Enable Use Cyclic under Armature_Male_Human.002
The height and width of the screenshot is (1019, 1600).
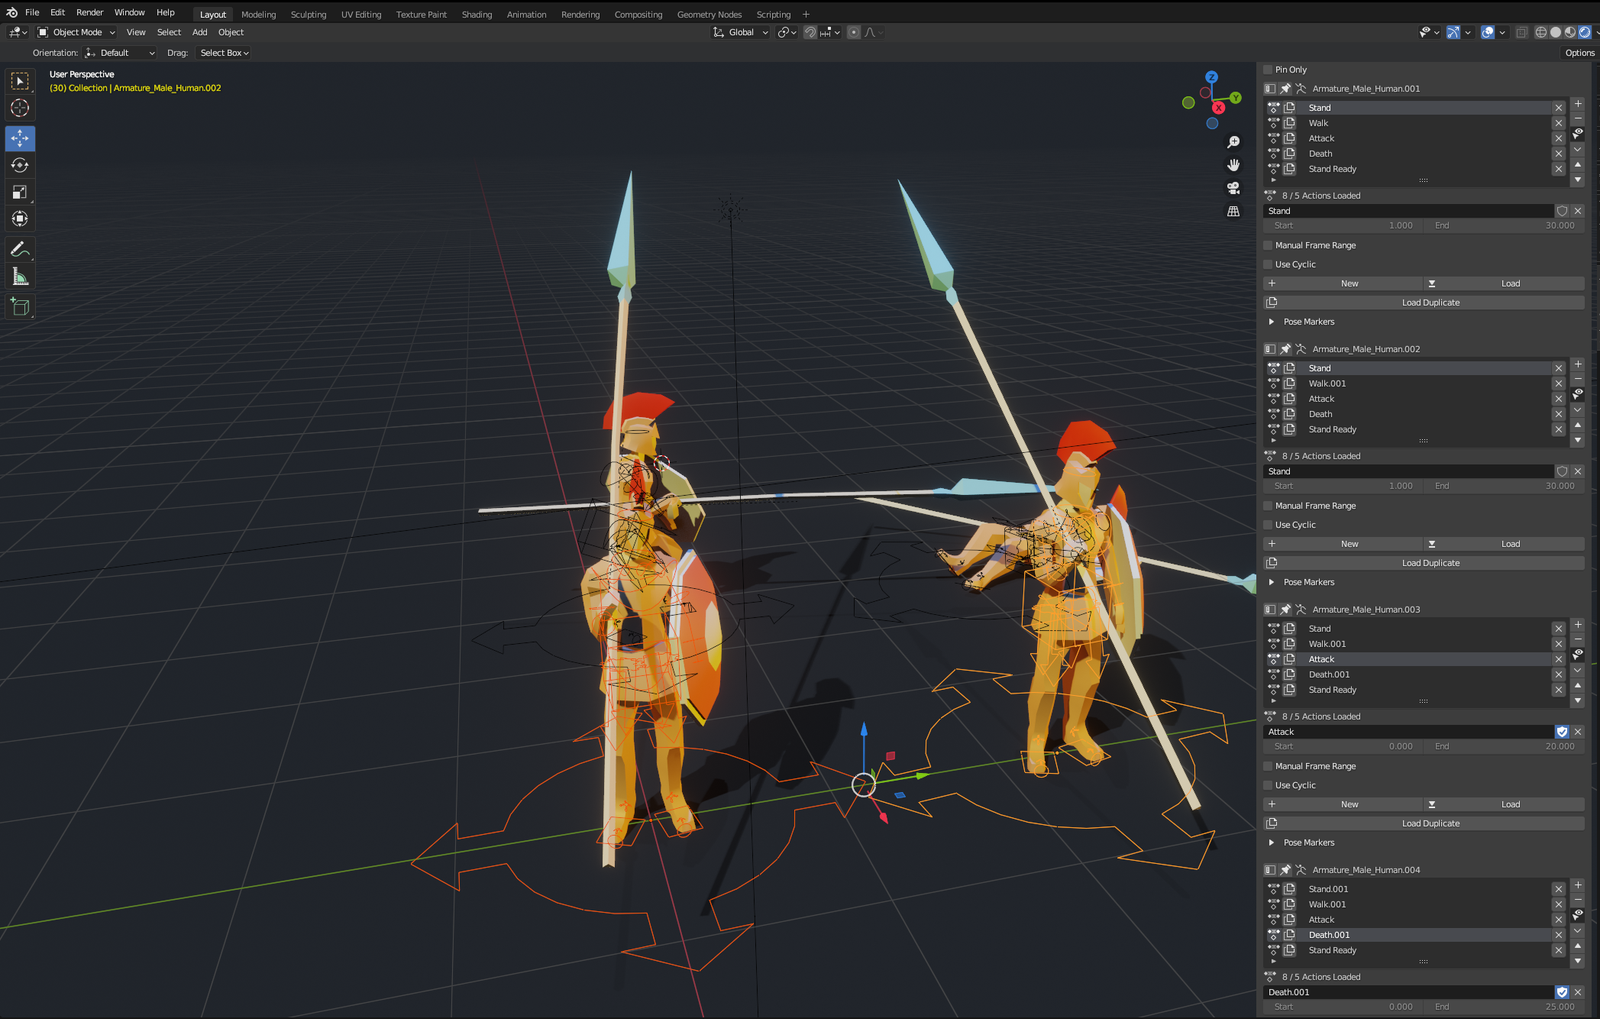click(x=1268, y=525)
